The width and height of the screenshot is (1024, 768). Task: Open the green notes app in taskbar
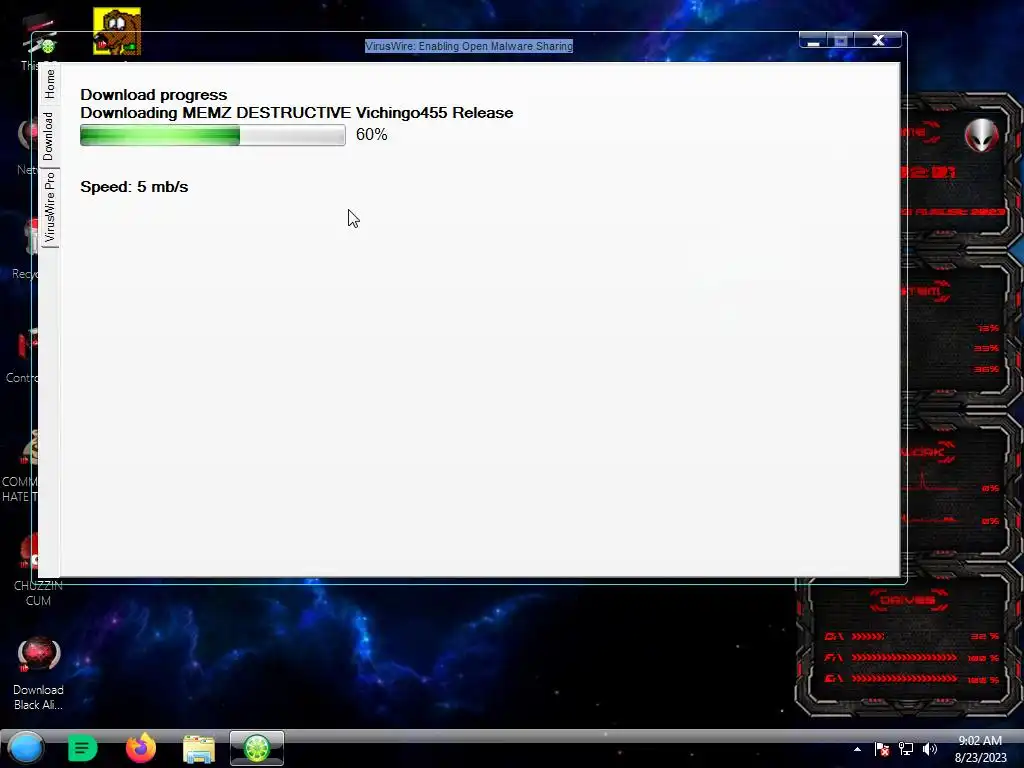point(82,748)
